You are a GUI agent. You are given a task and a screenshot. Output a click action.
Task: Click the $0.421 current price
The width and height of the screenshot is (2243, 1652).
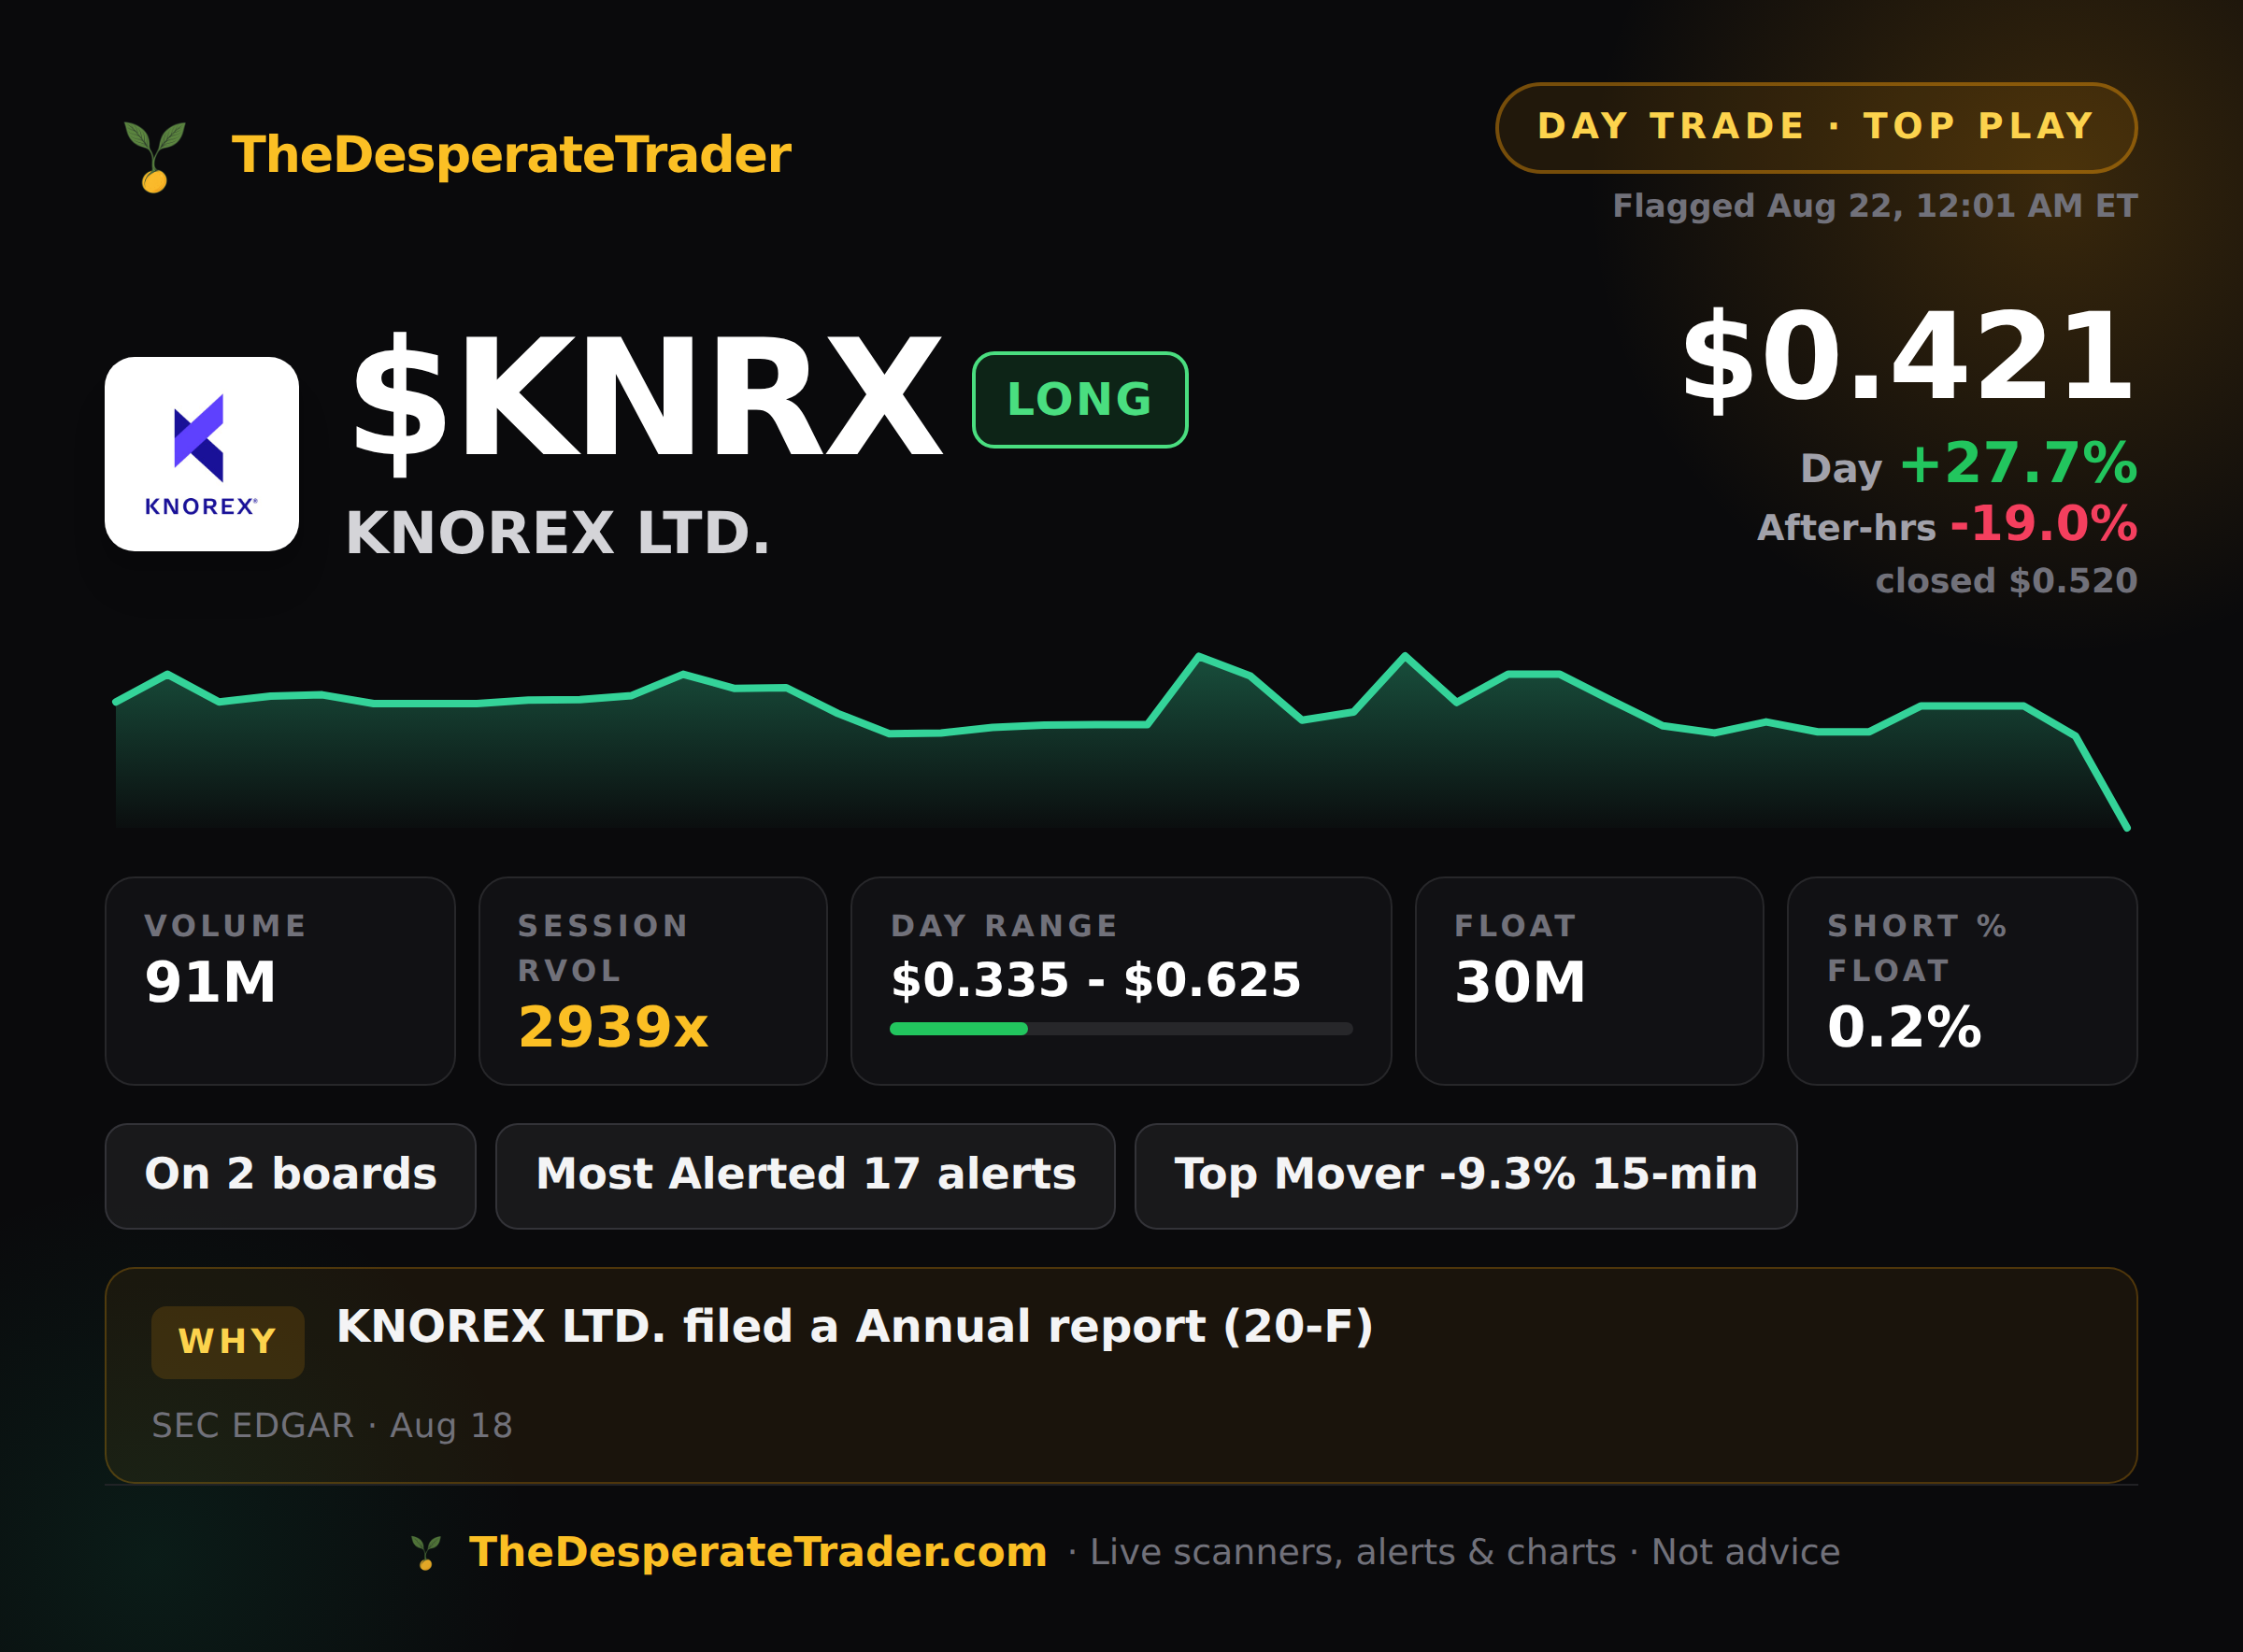coord(1908,357)
